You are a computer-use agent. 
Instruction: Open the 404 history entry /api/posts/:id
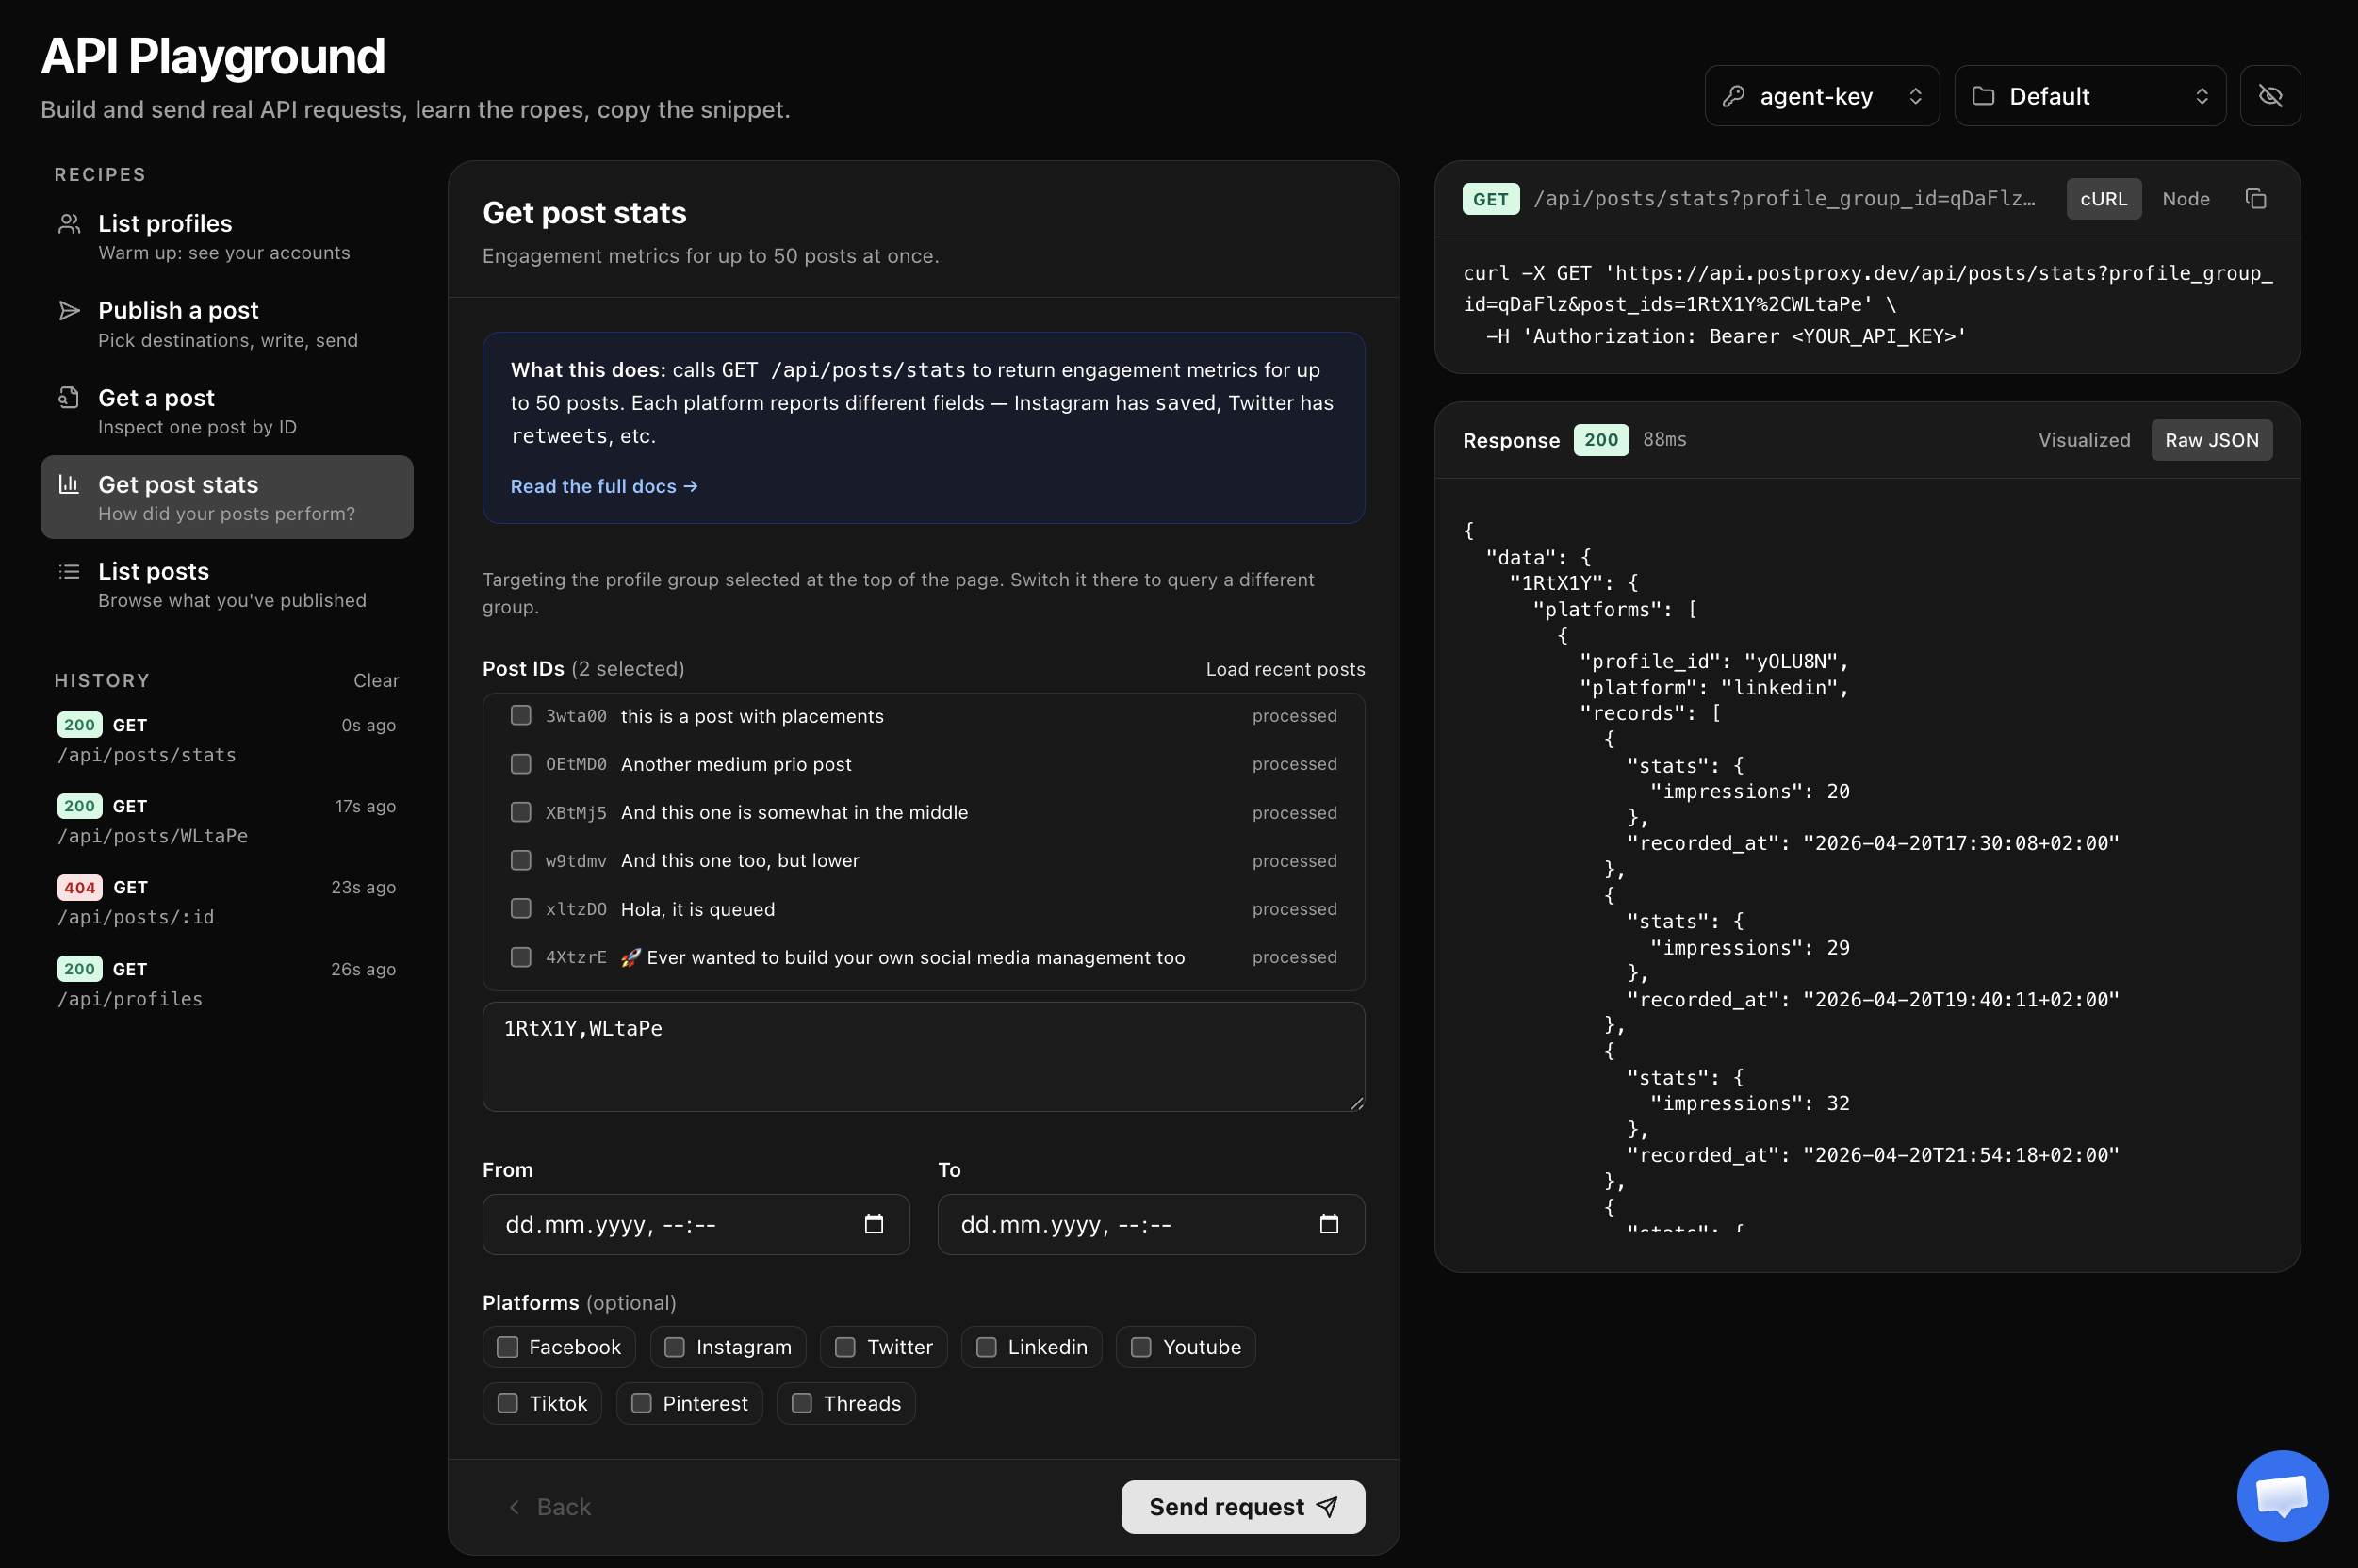point(227,901)
